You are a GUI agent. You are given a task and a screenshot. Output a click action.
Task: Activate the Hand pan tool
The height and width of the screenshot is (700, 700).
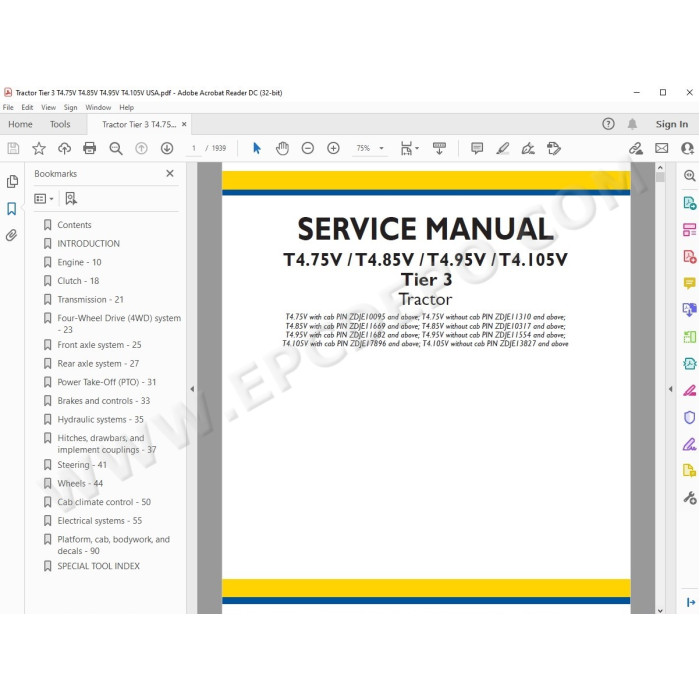[x=282, y=148]
